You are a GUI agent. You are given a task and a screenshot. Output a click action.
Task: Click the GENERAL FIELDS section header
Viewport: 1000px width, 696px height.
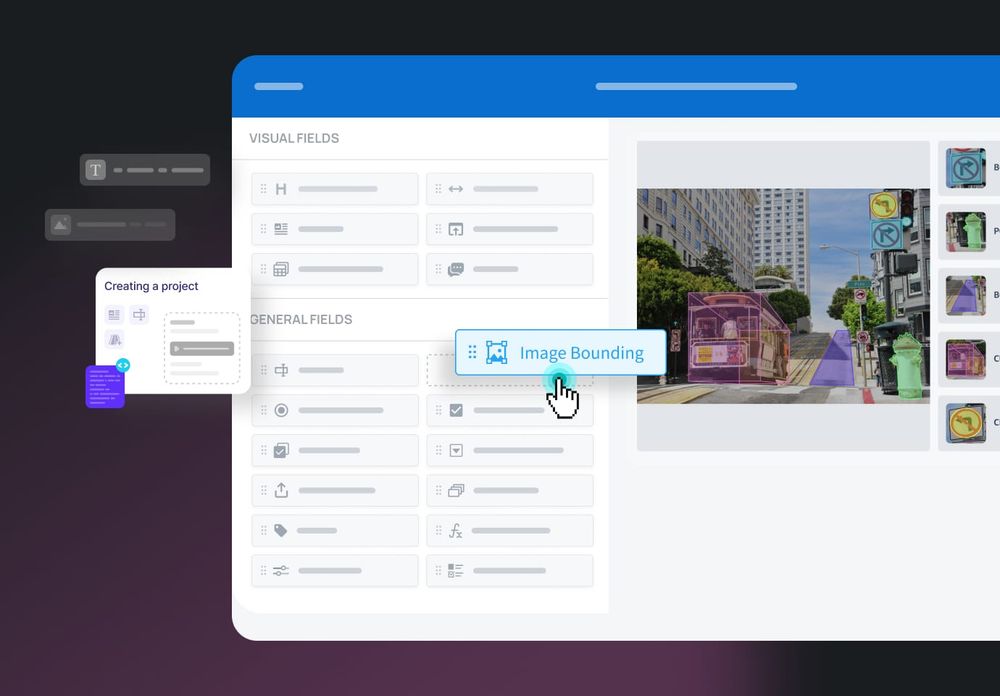(x=301, y=320)
